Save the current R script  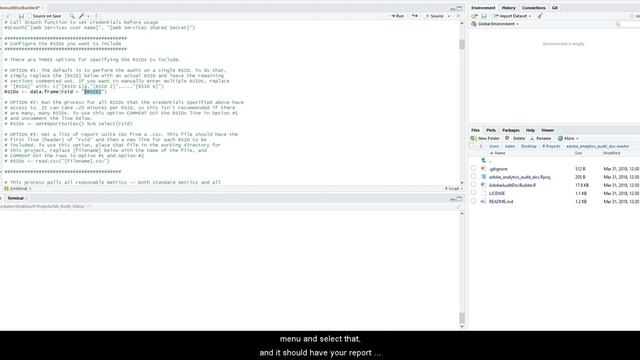pos(21,16)
